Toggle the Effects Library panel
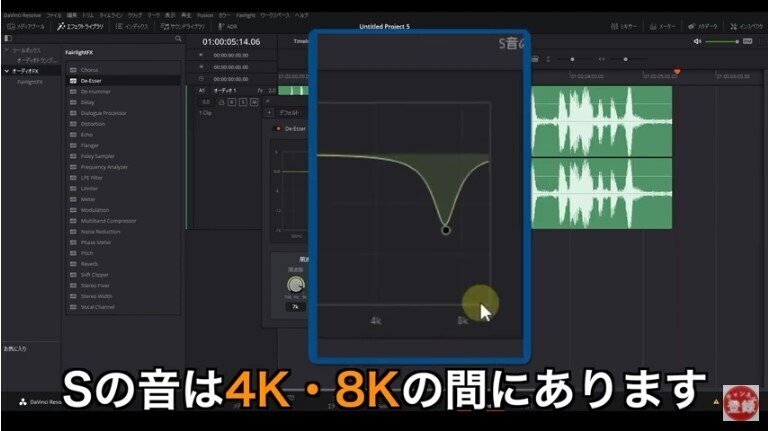The height and width of the screenshot is (431, 768). [x=80, y=26]
